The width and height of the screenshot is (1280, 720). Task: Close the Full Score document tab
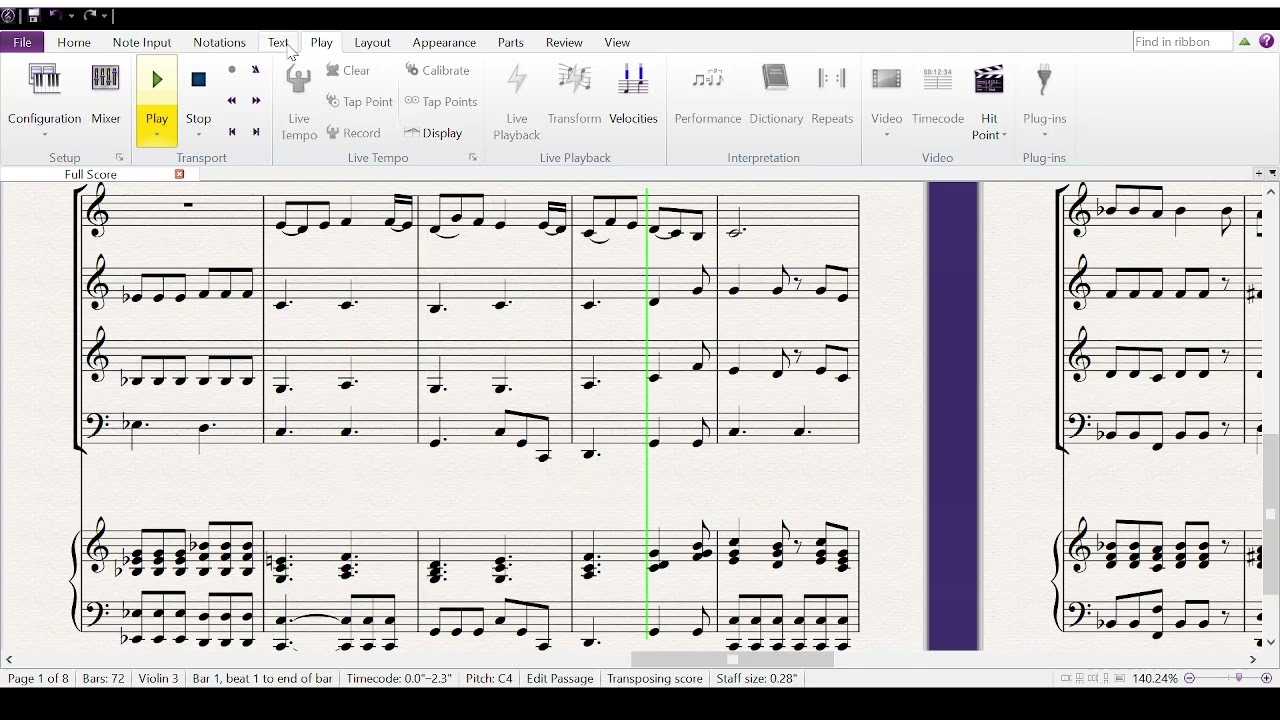click(180, 174)
